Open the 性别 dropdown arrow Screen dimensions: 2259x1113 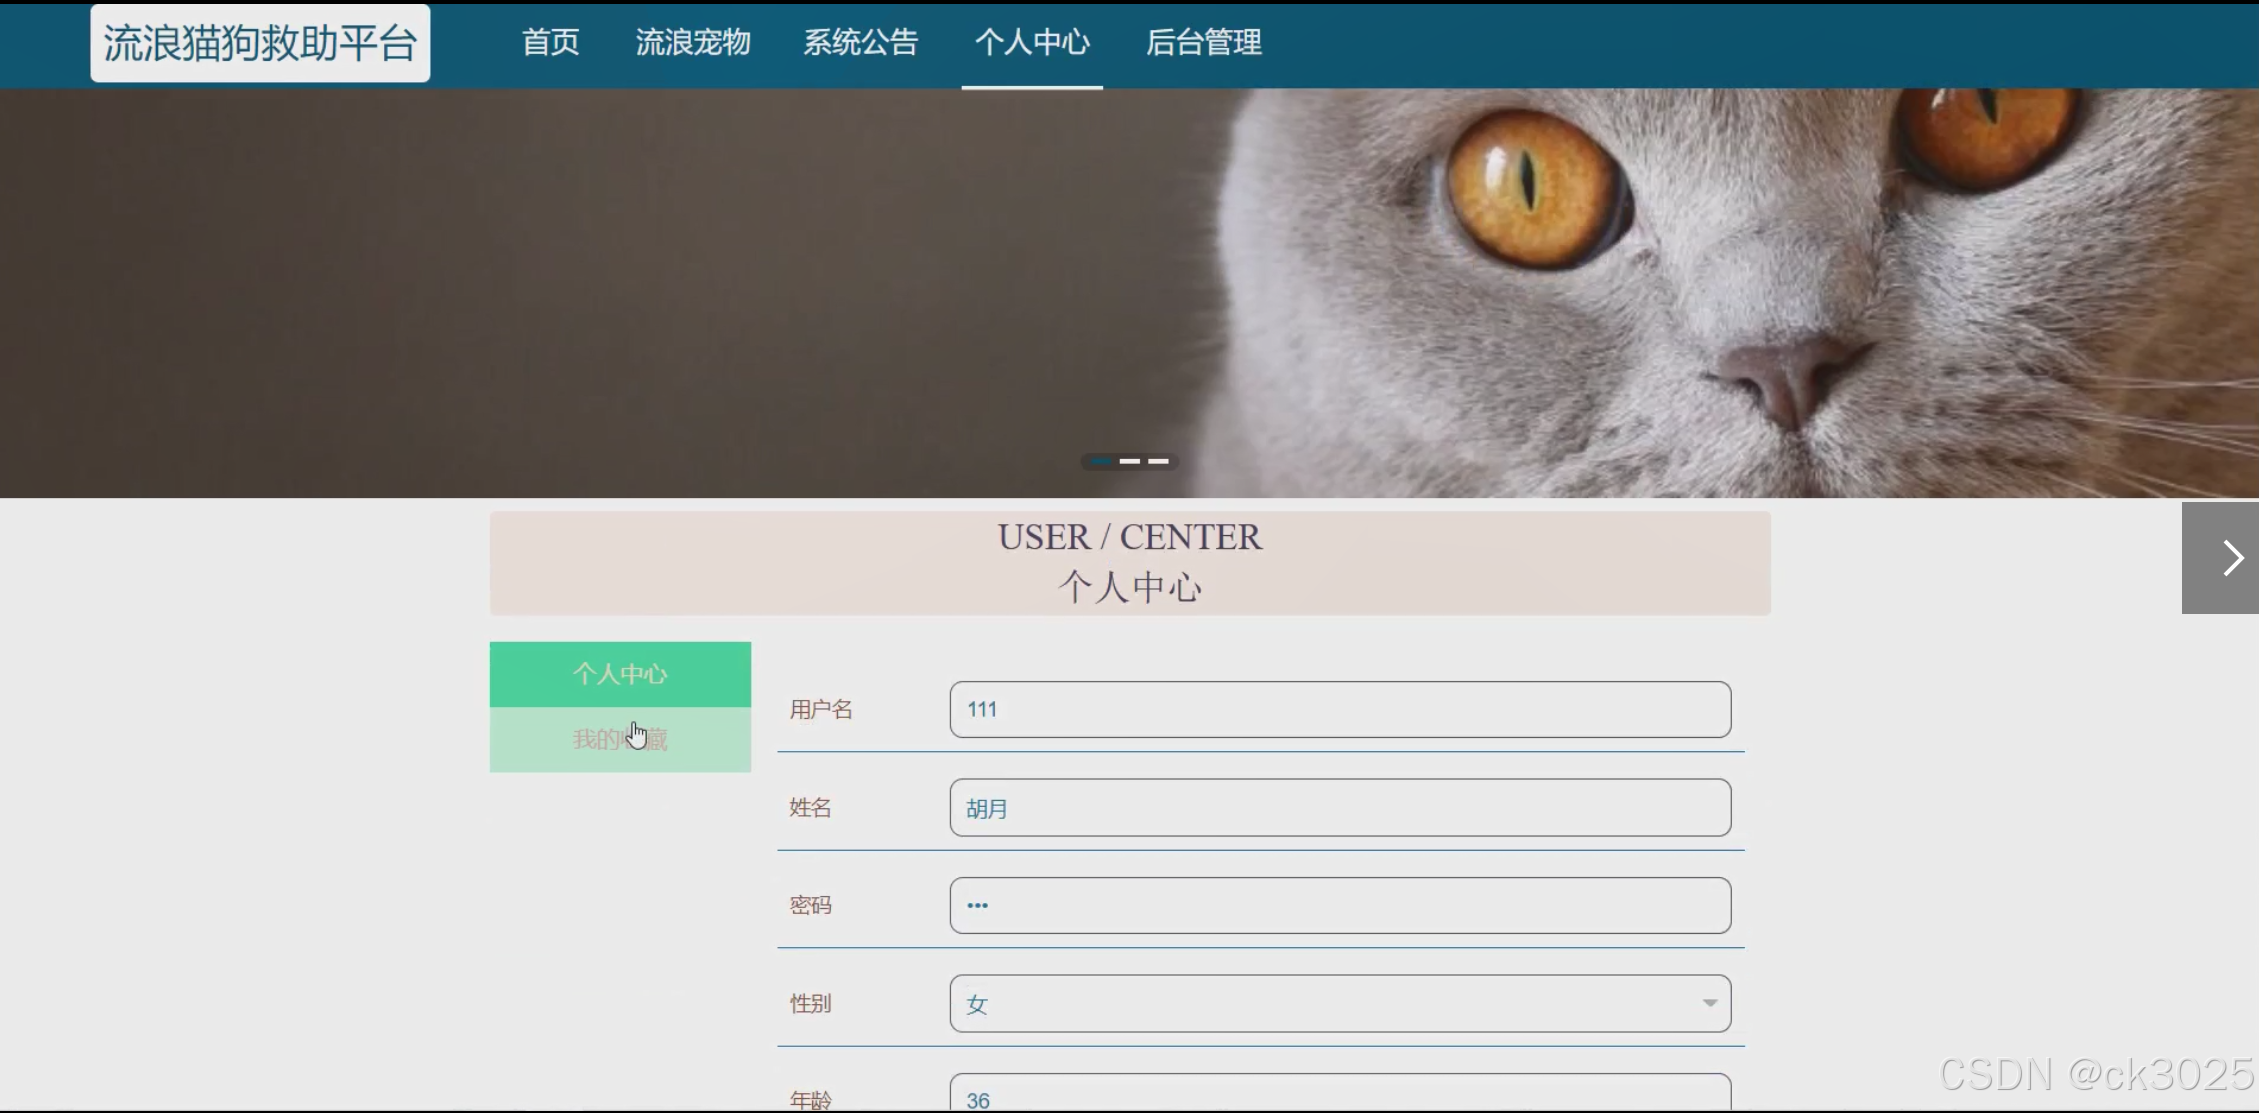(1709, 1003)
